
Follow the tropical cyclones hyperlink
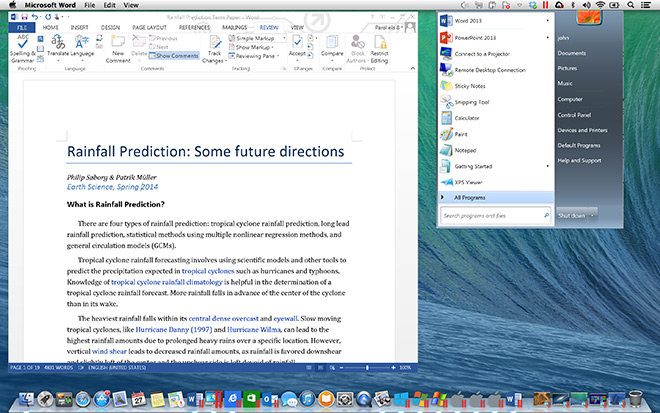[x=208, y=271]
